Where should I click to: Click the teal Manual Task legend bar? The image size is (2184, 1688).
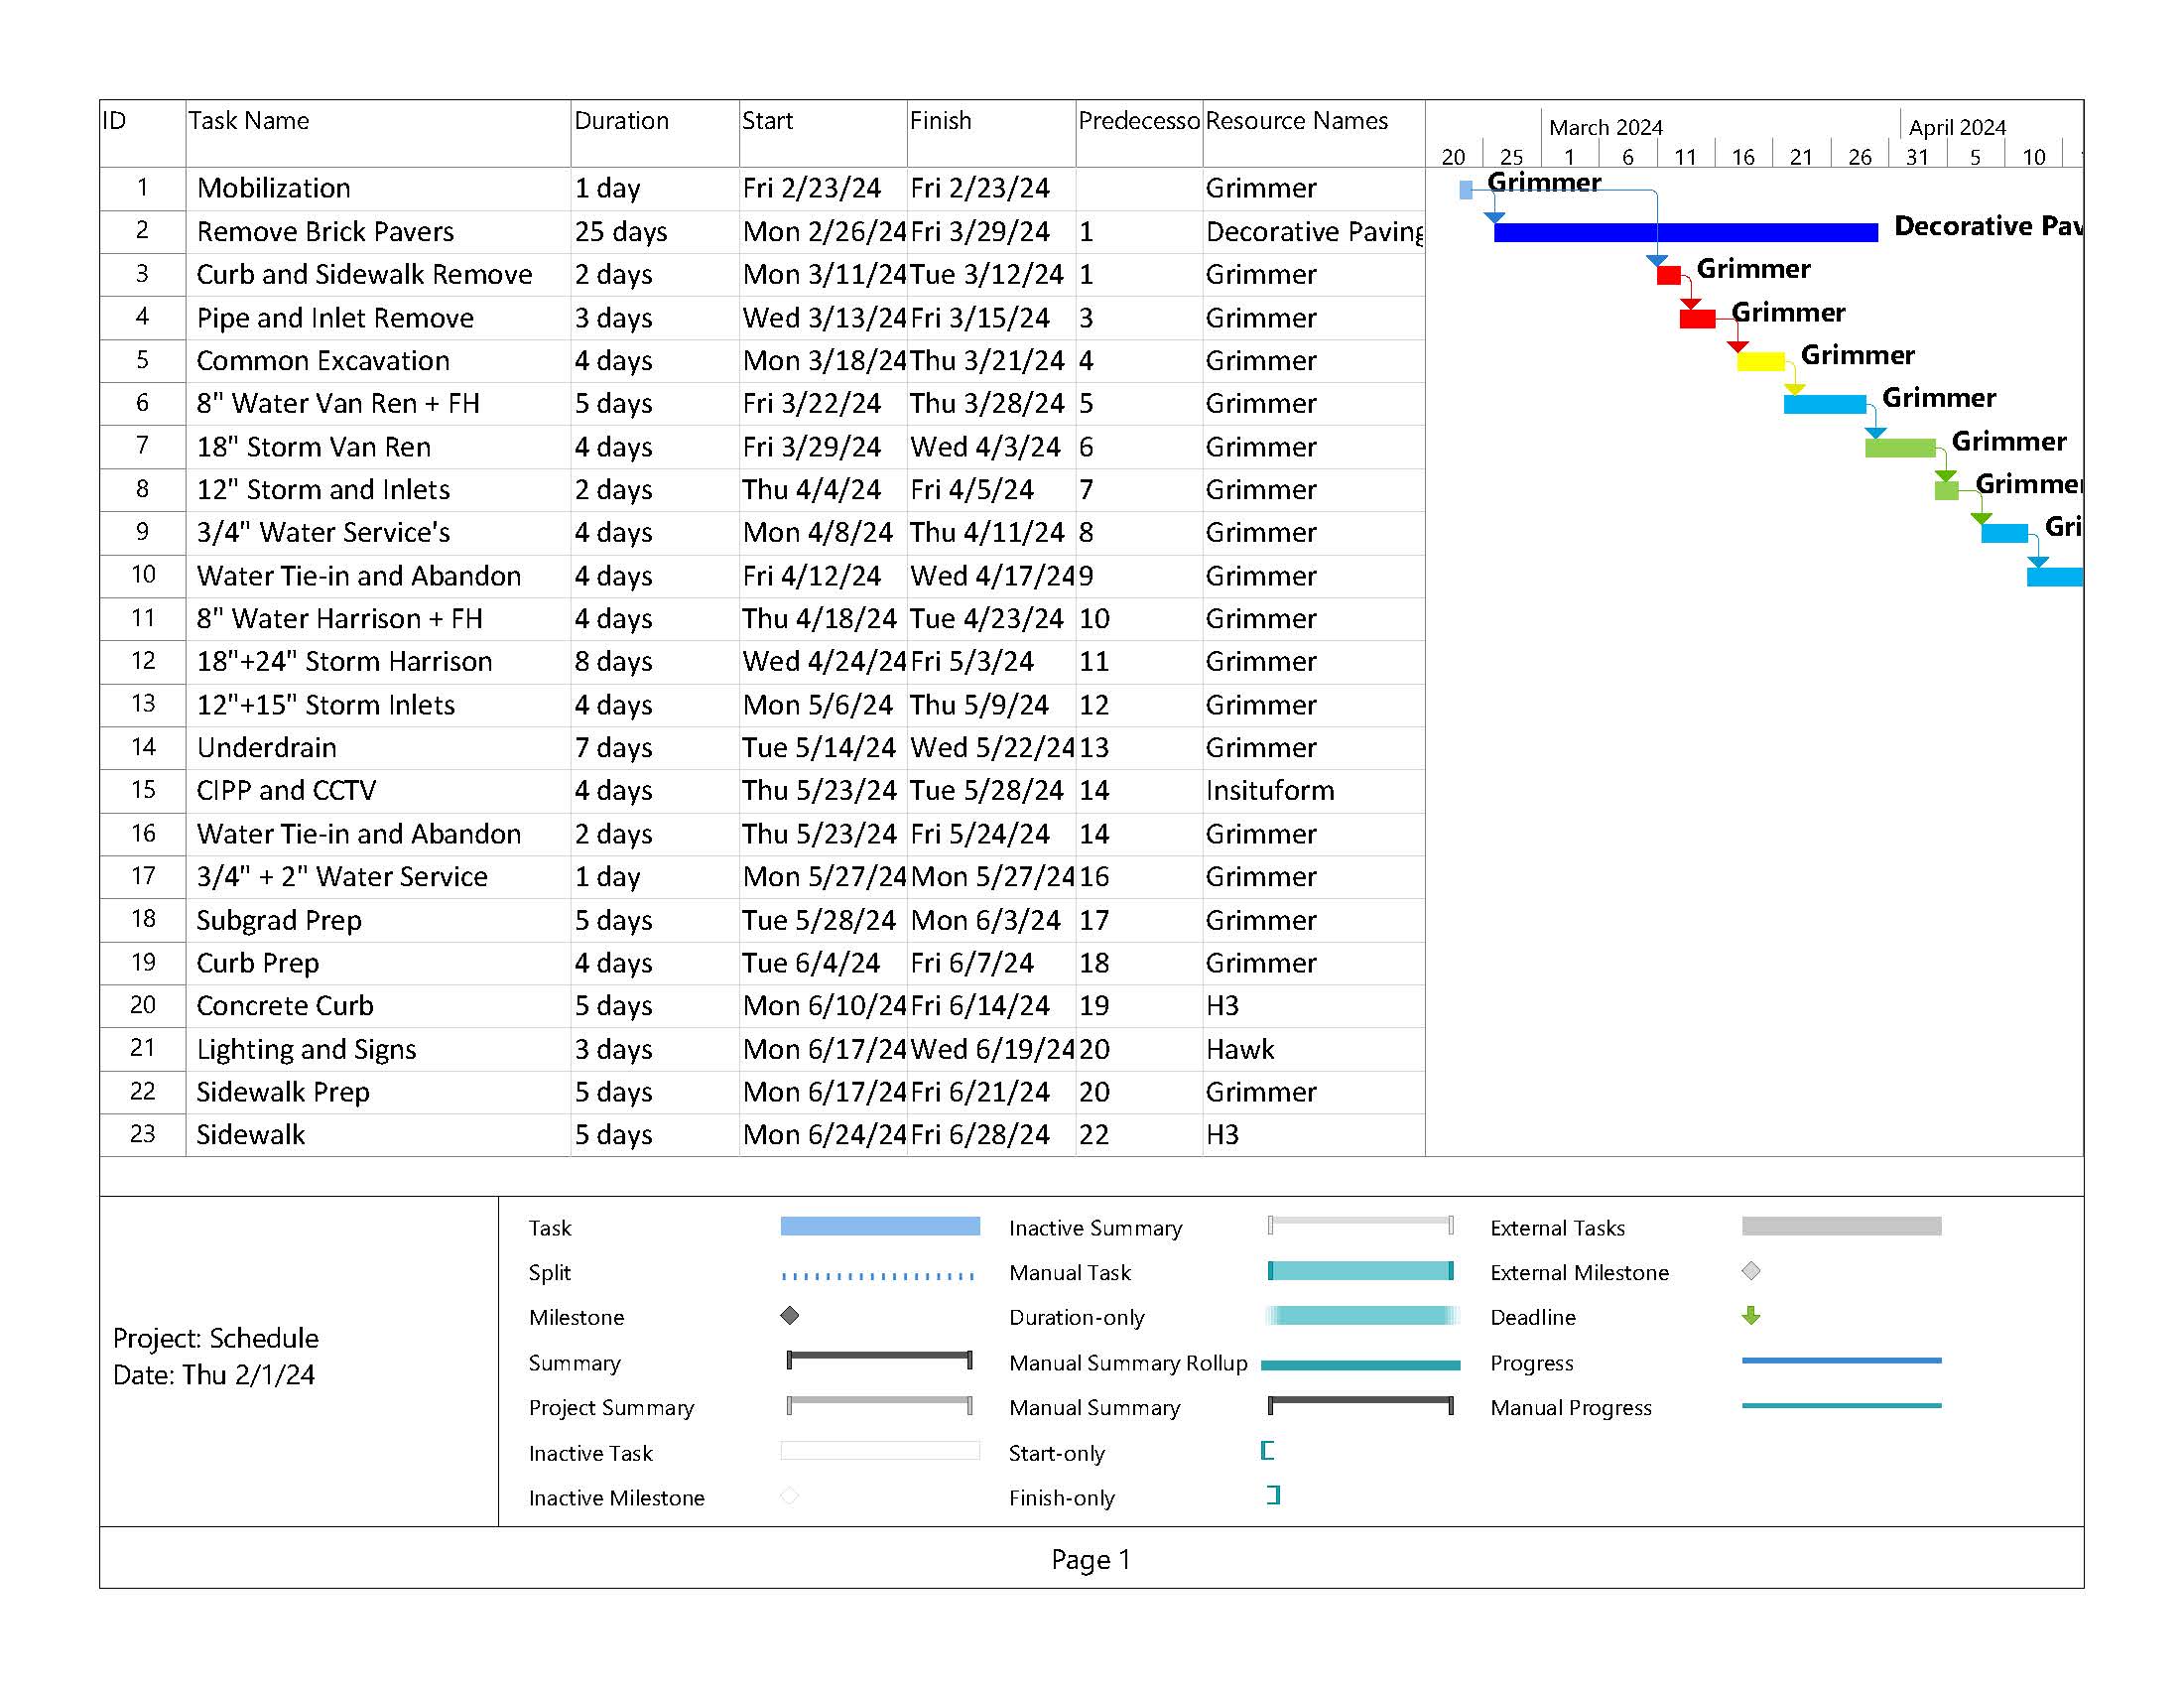1360,1270
